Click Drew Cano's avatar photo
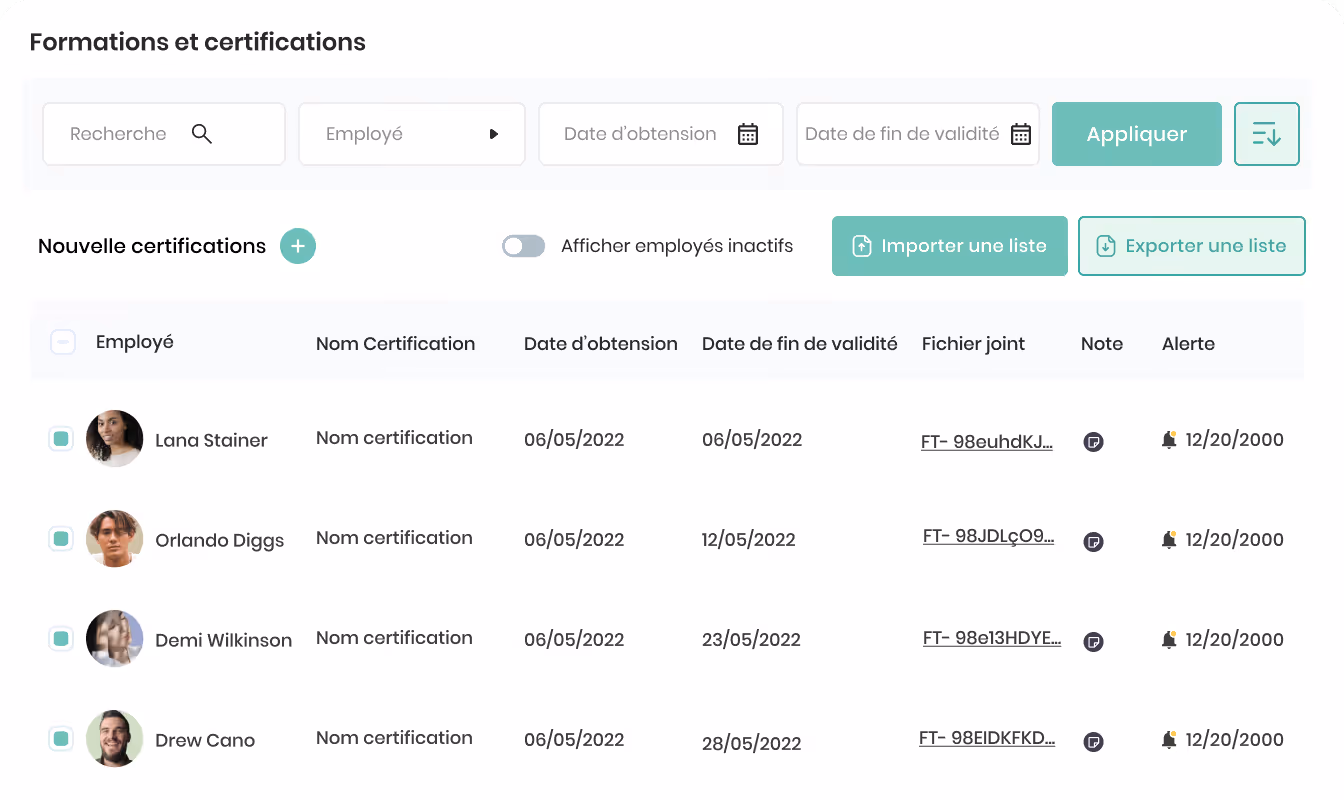 (x=114, y=738)
